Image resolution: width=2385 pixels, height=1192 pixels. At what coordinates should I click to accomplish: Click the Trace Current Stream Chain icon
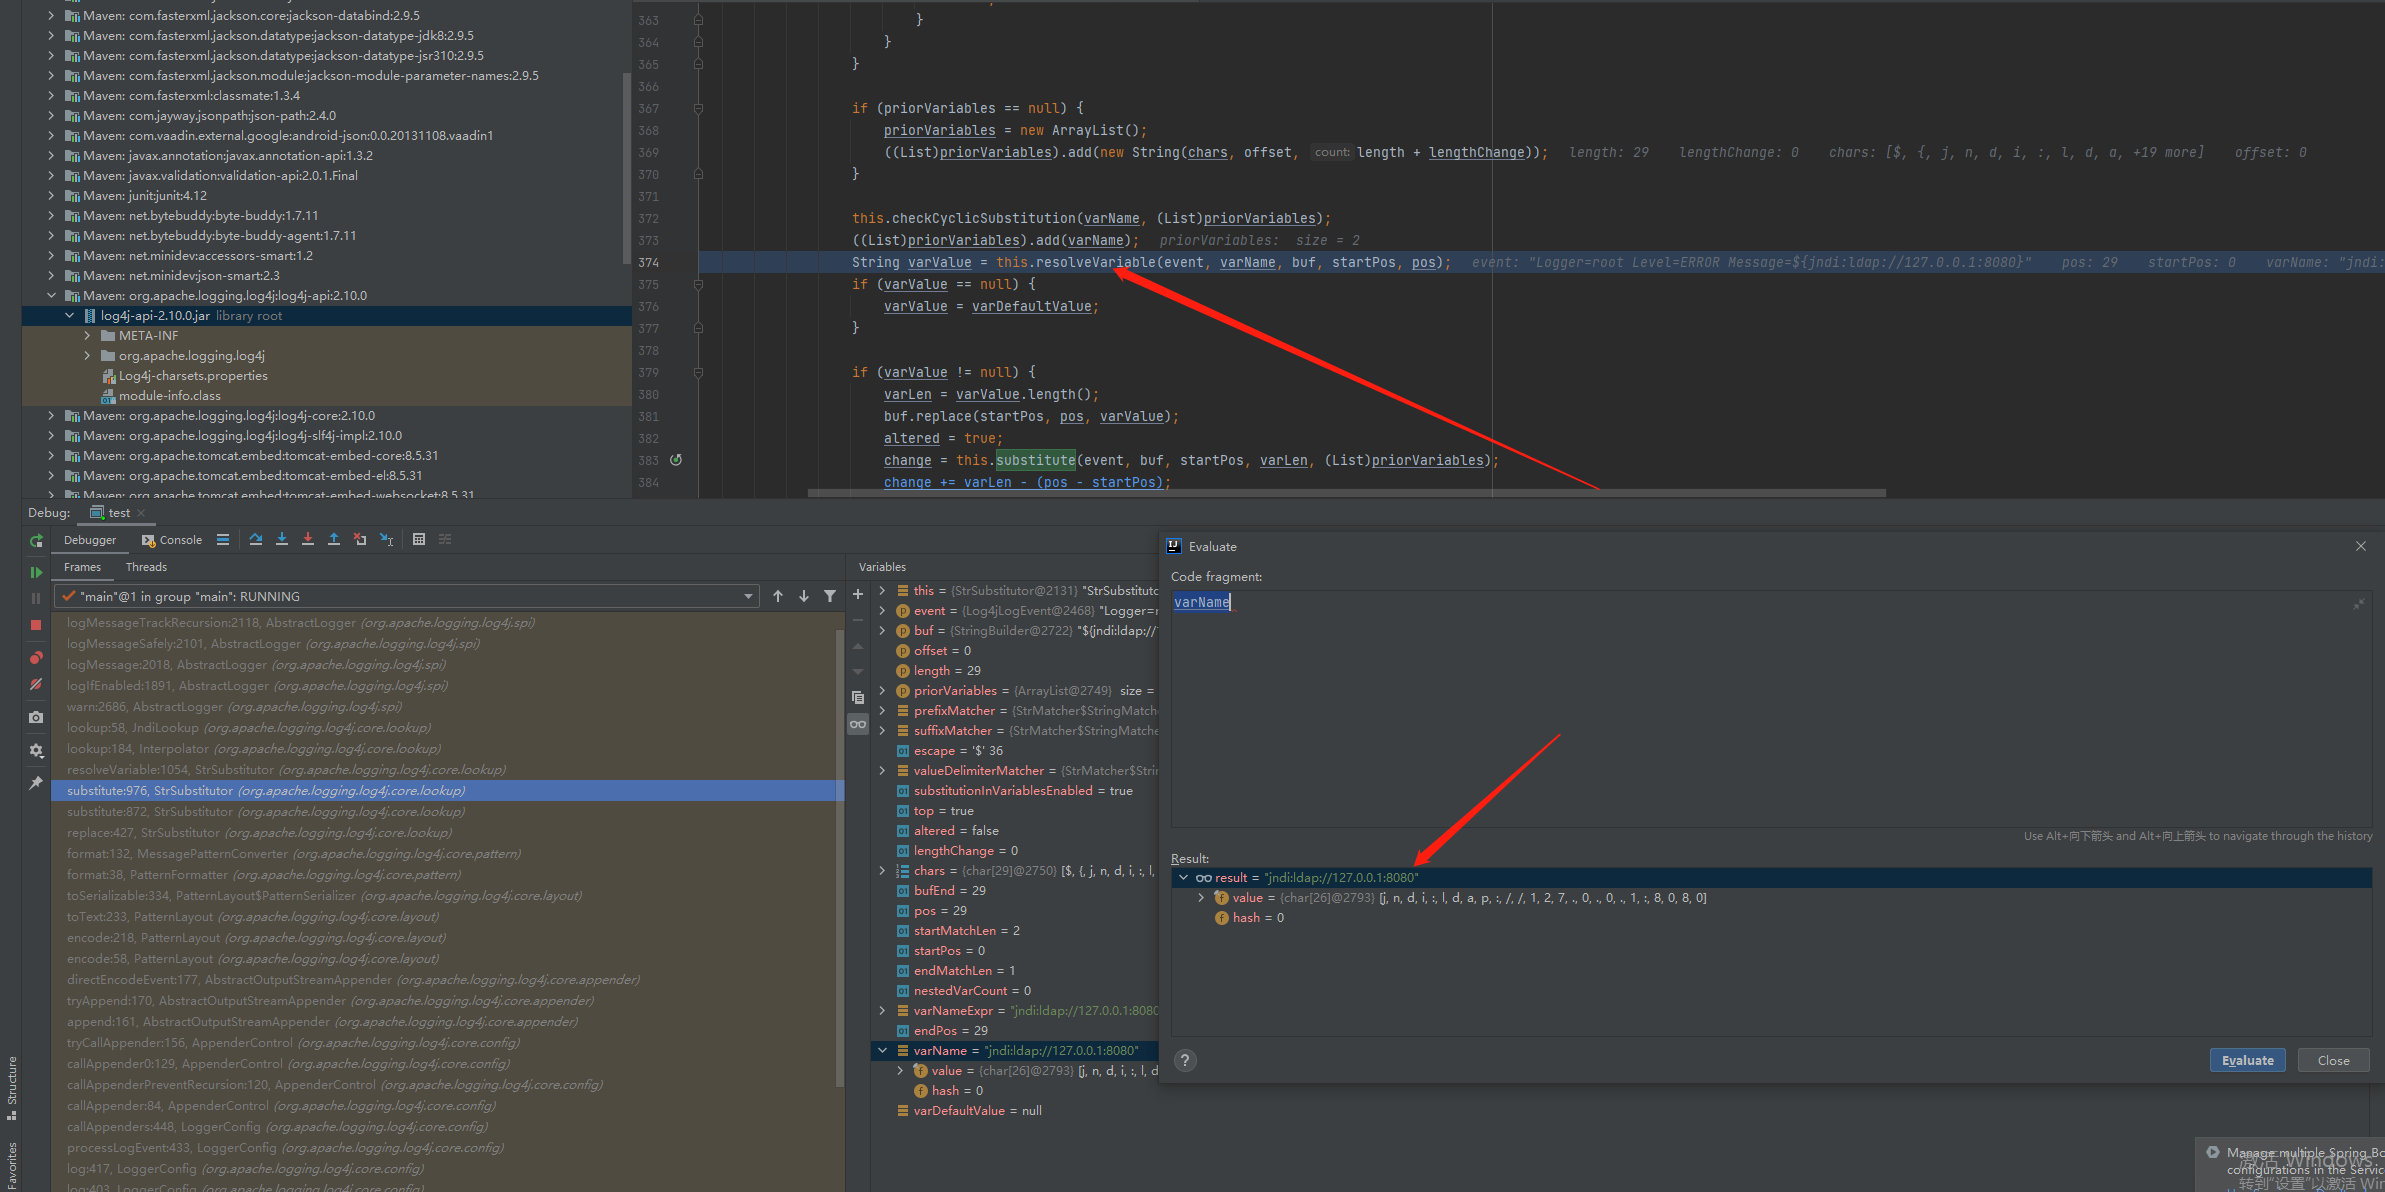coord(445,540)
